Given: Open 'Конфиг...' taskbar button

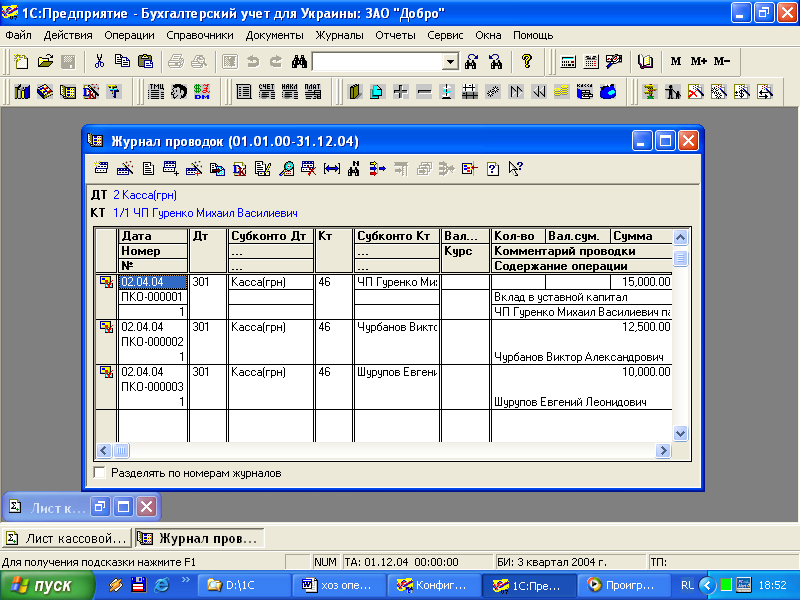Looking at the screenshot, I should (435, 585).
